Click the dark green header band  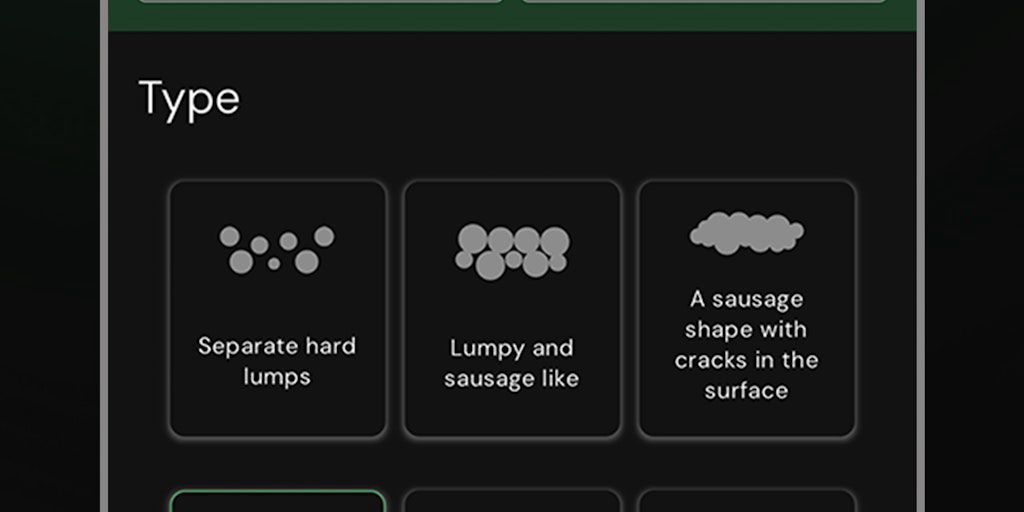point(512,17)
